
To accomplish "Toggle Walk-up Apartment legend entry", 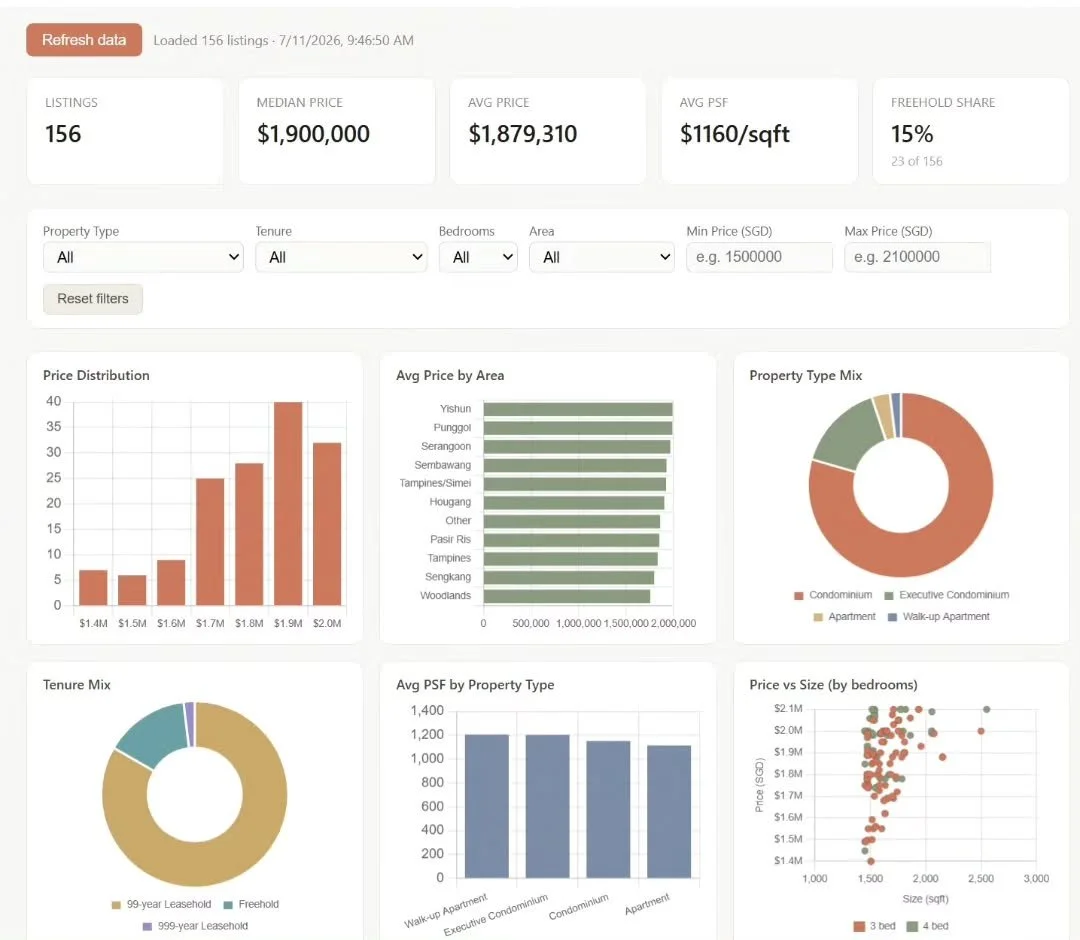I will tap(938, 617).
